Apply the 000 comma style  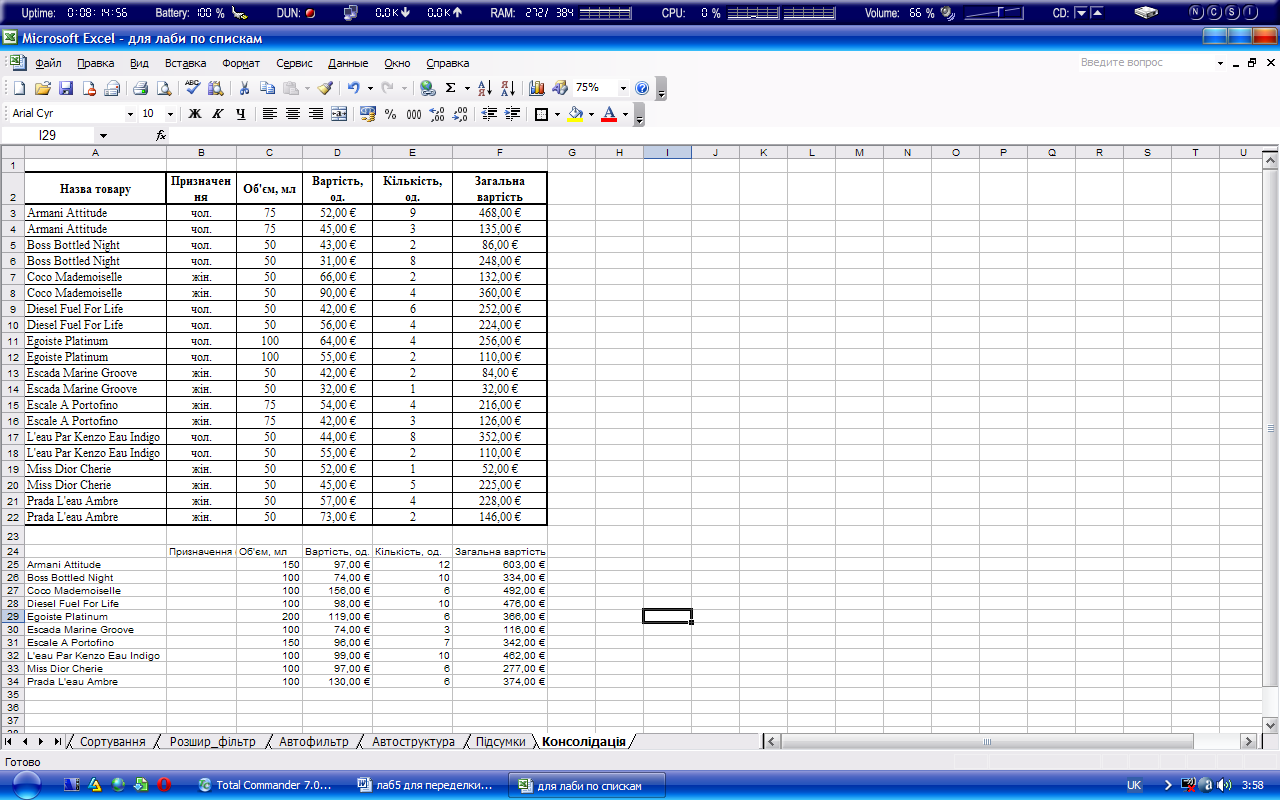413,114
